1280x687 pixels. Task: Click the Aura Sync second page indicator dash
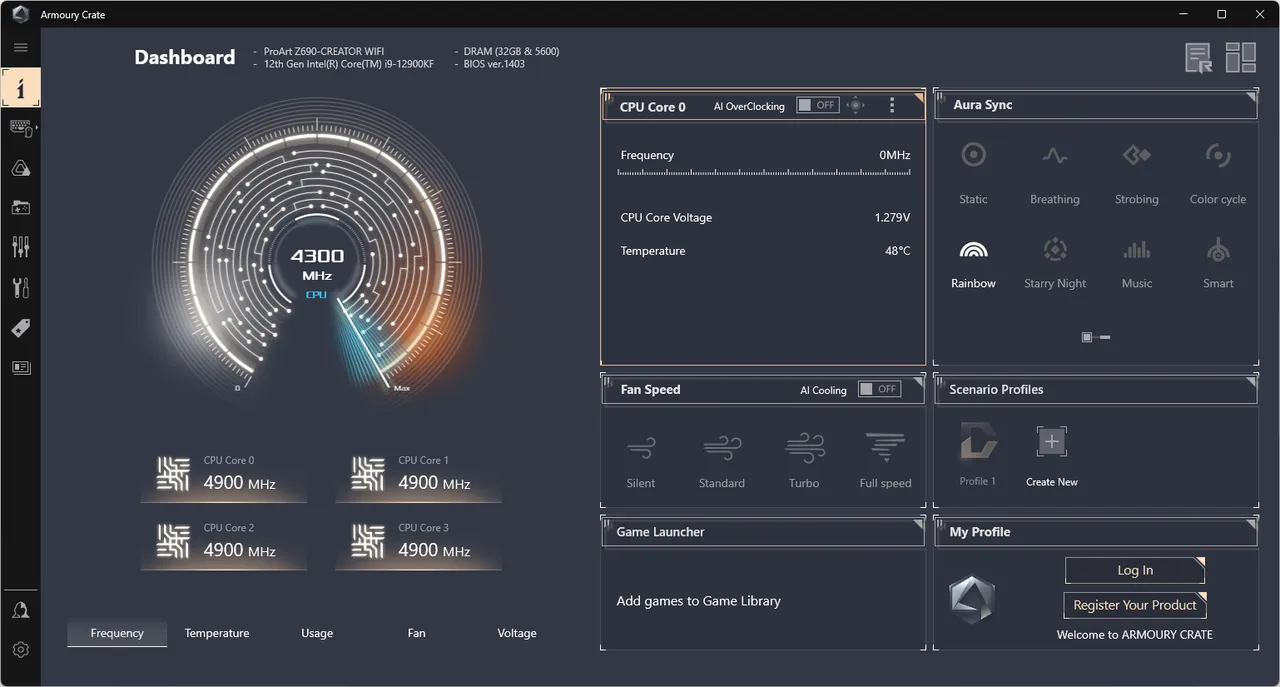[1104, 337]
